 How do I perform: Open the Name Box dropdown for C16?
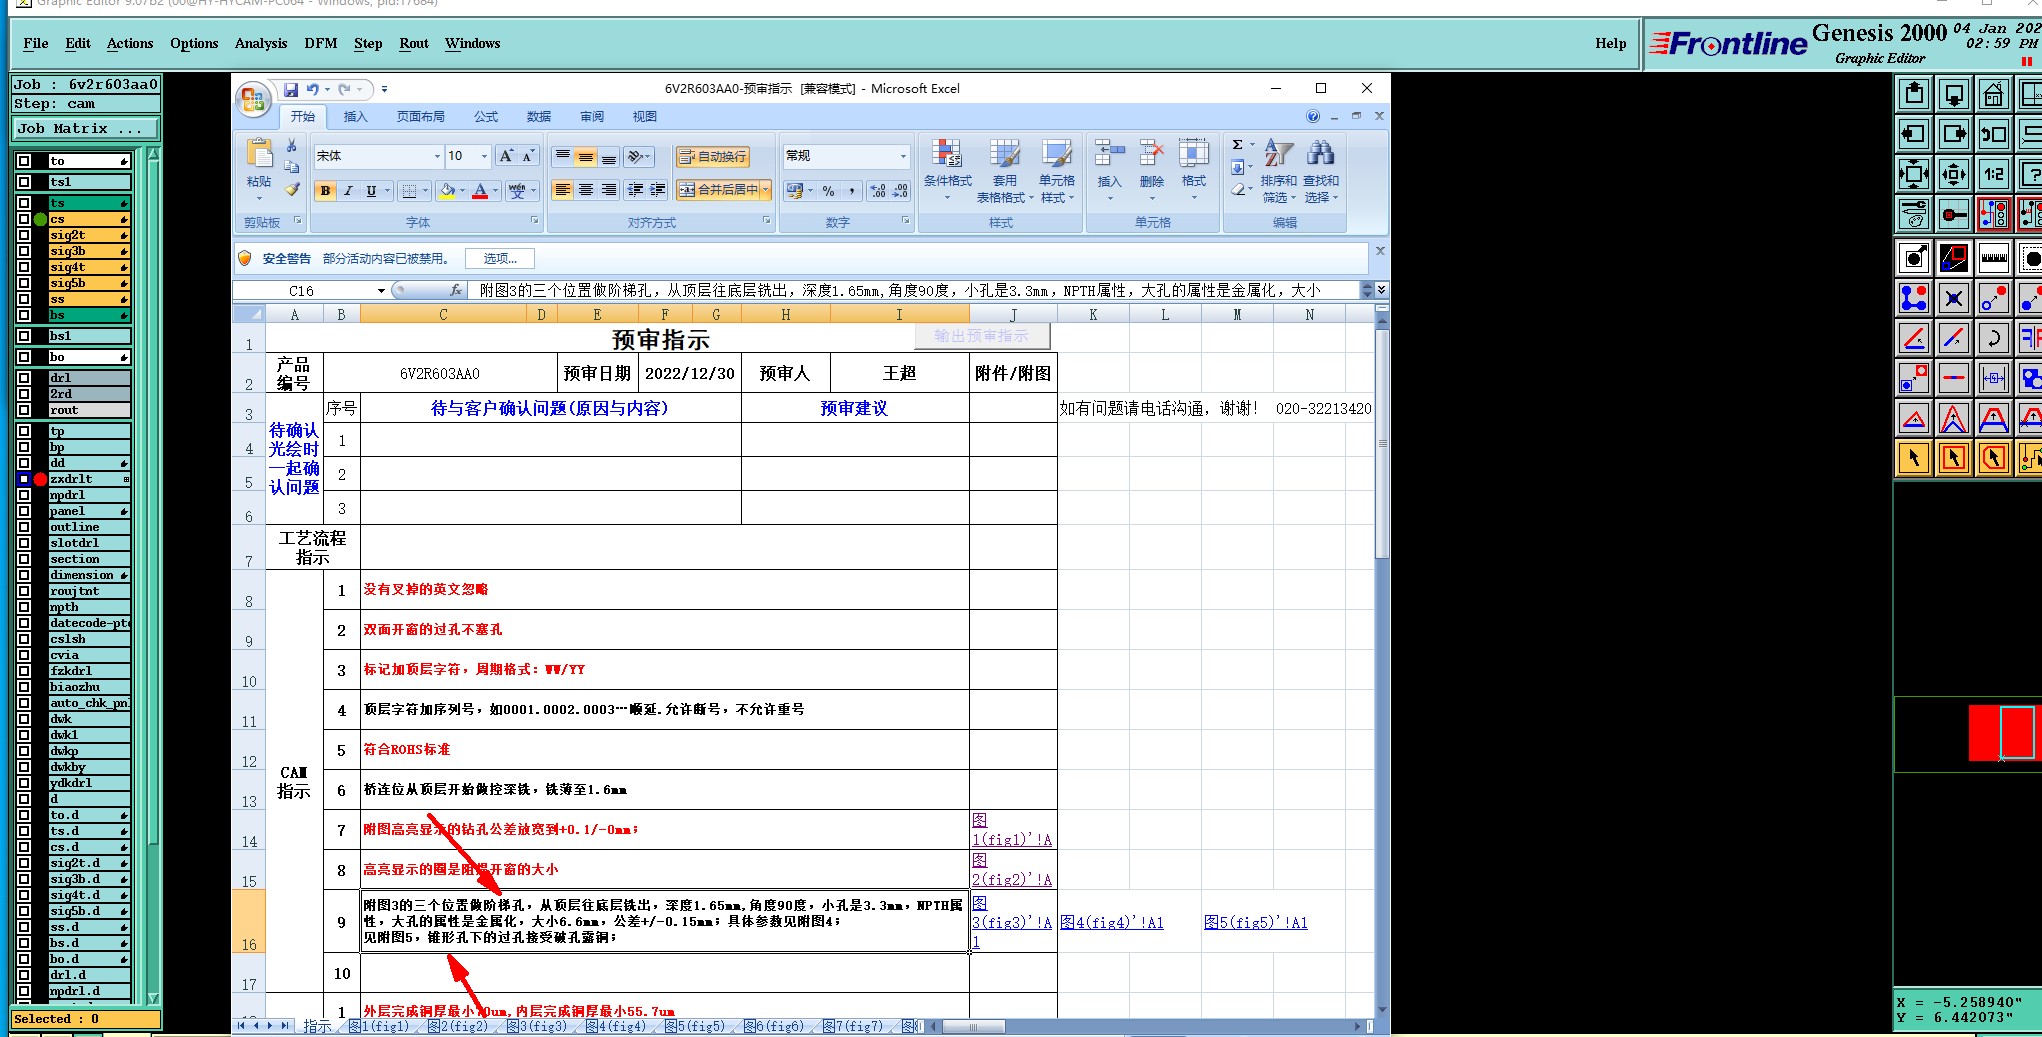point(381,291)
